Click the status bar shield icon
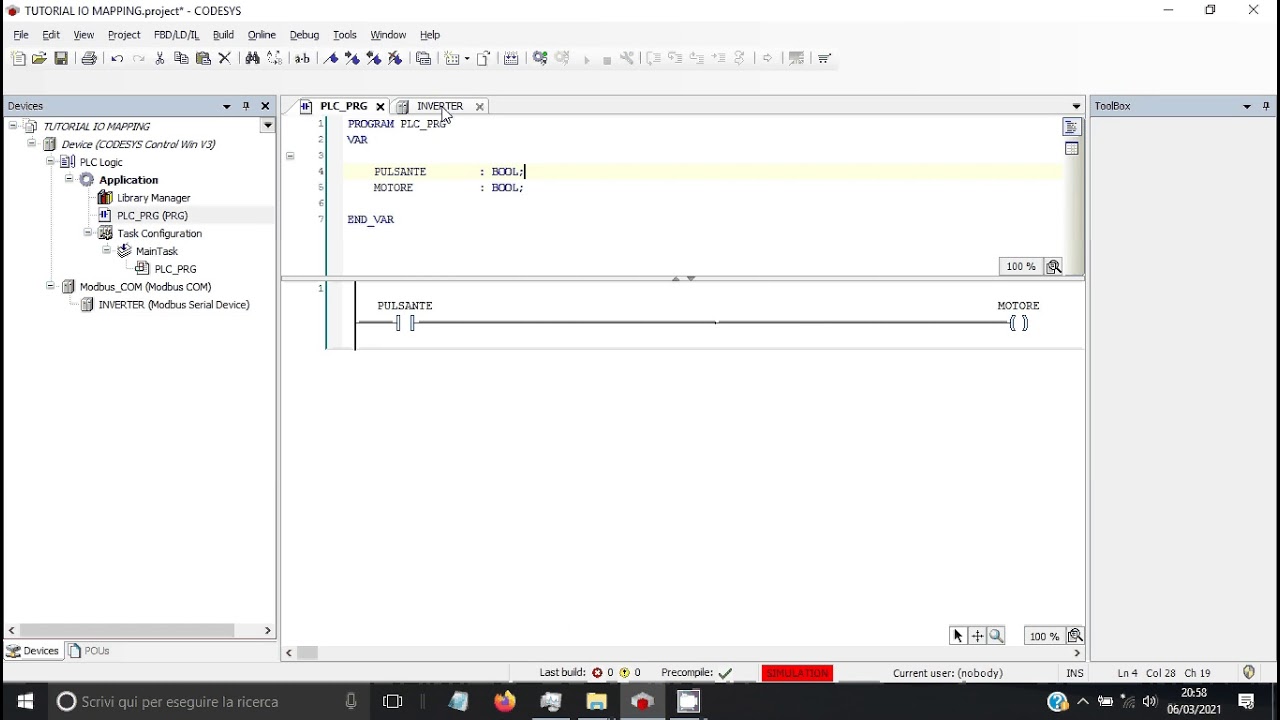 pos(1249,673)
